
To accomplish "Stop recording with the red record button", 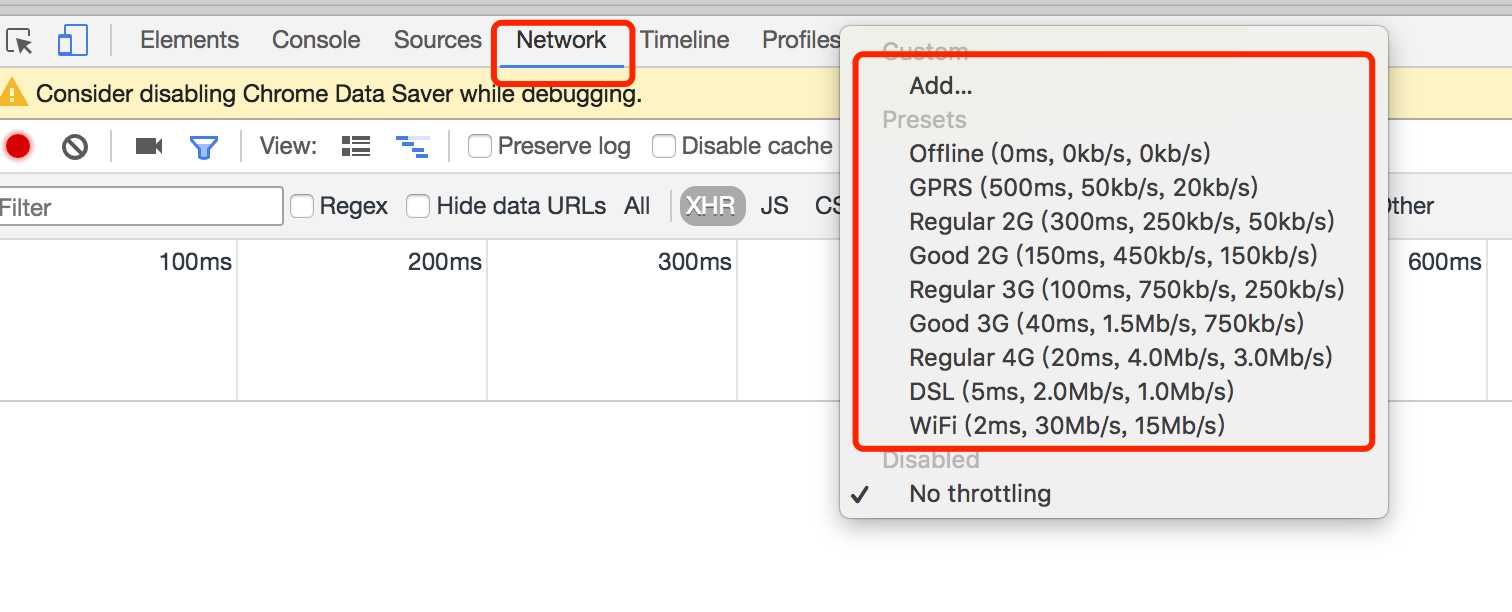I will tap(18, 147).
